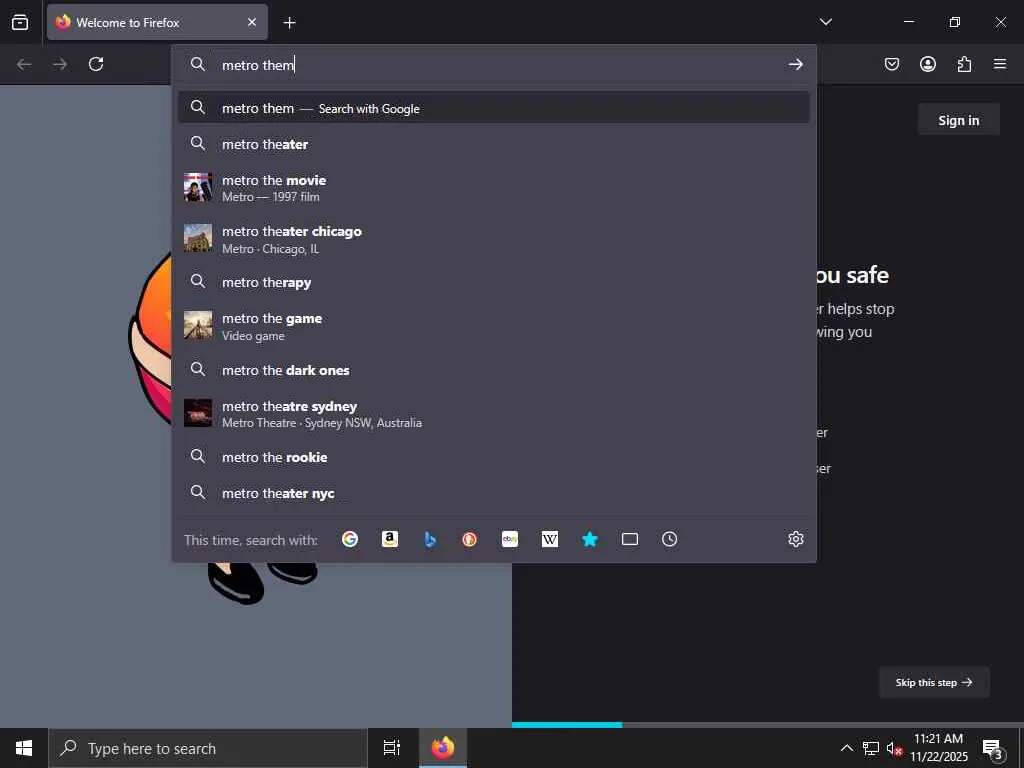Search open tabs using the tab icon
1024x768 pixels.
click(630, 539)
